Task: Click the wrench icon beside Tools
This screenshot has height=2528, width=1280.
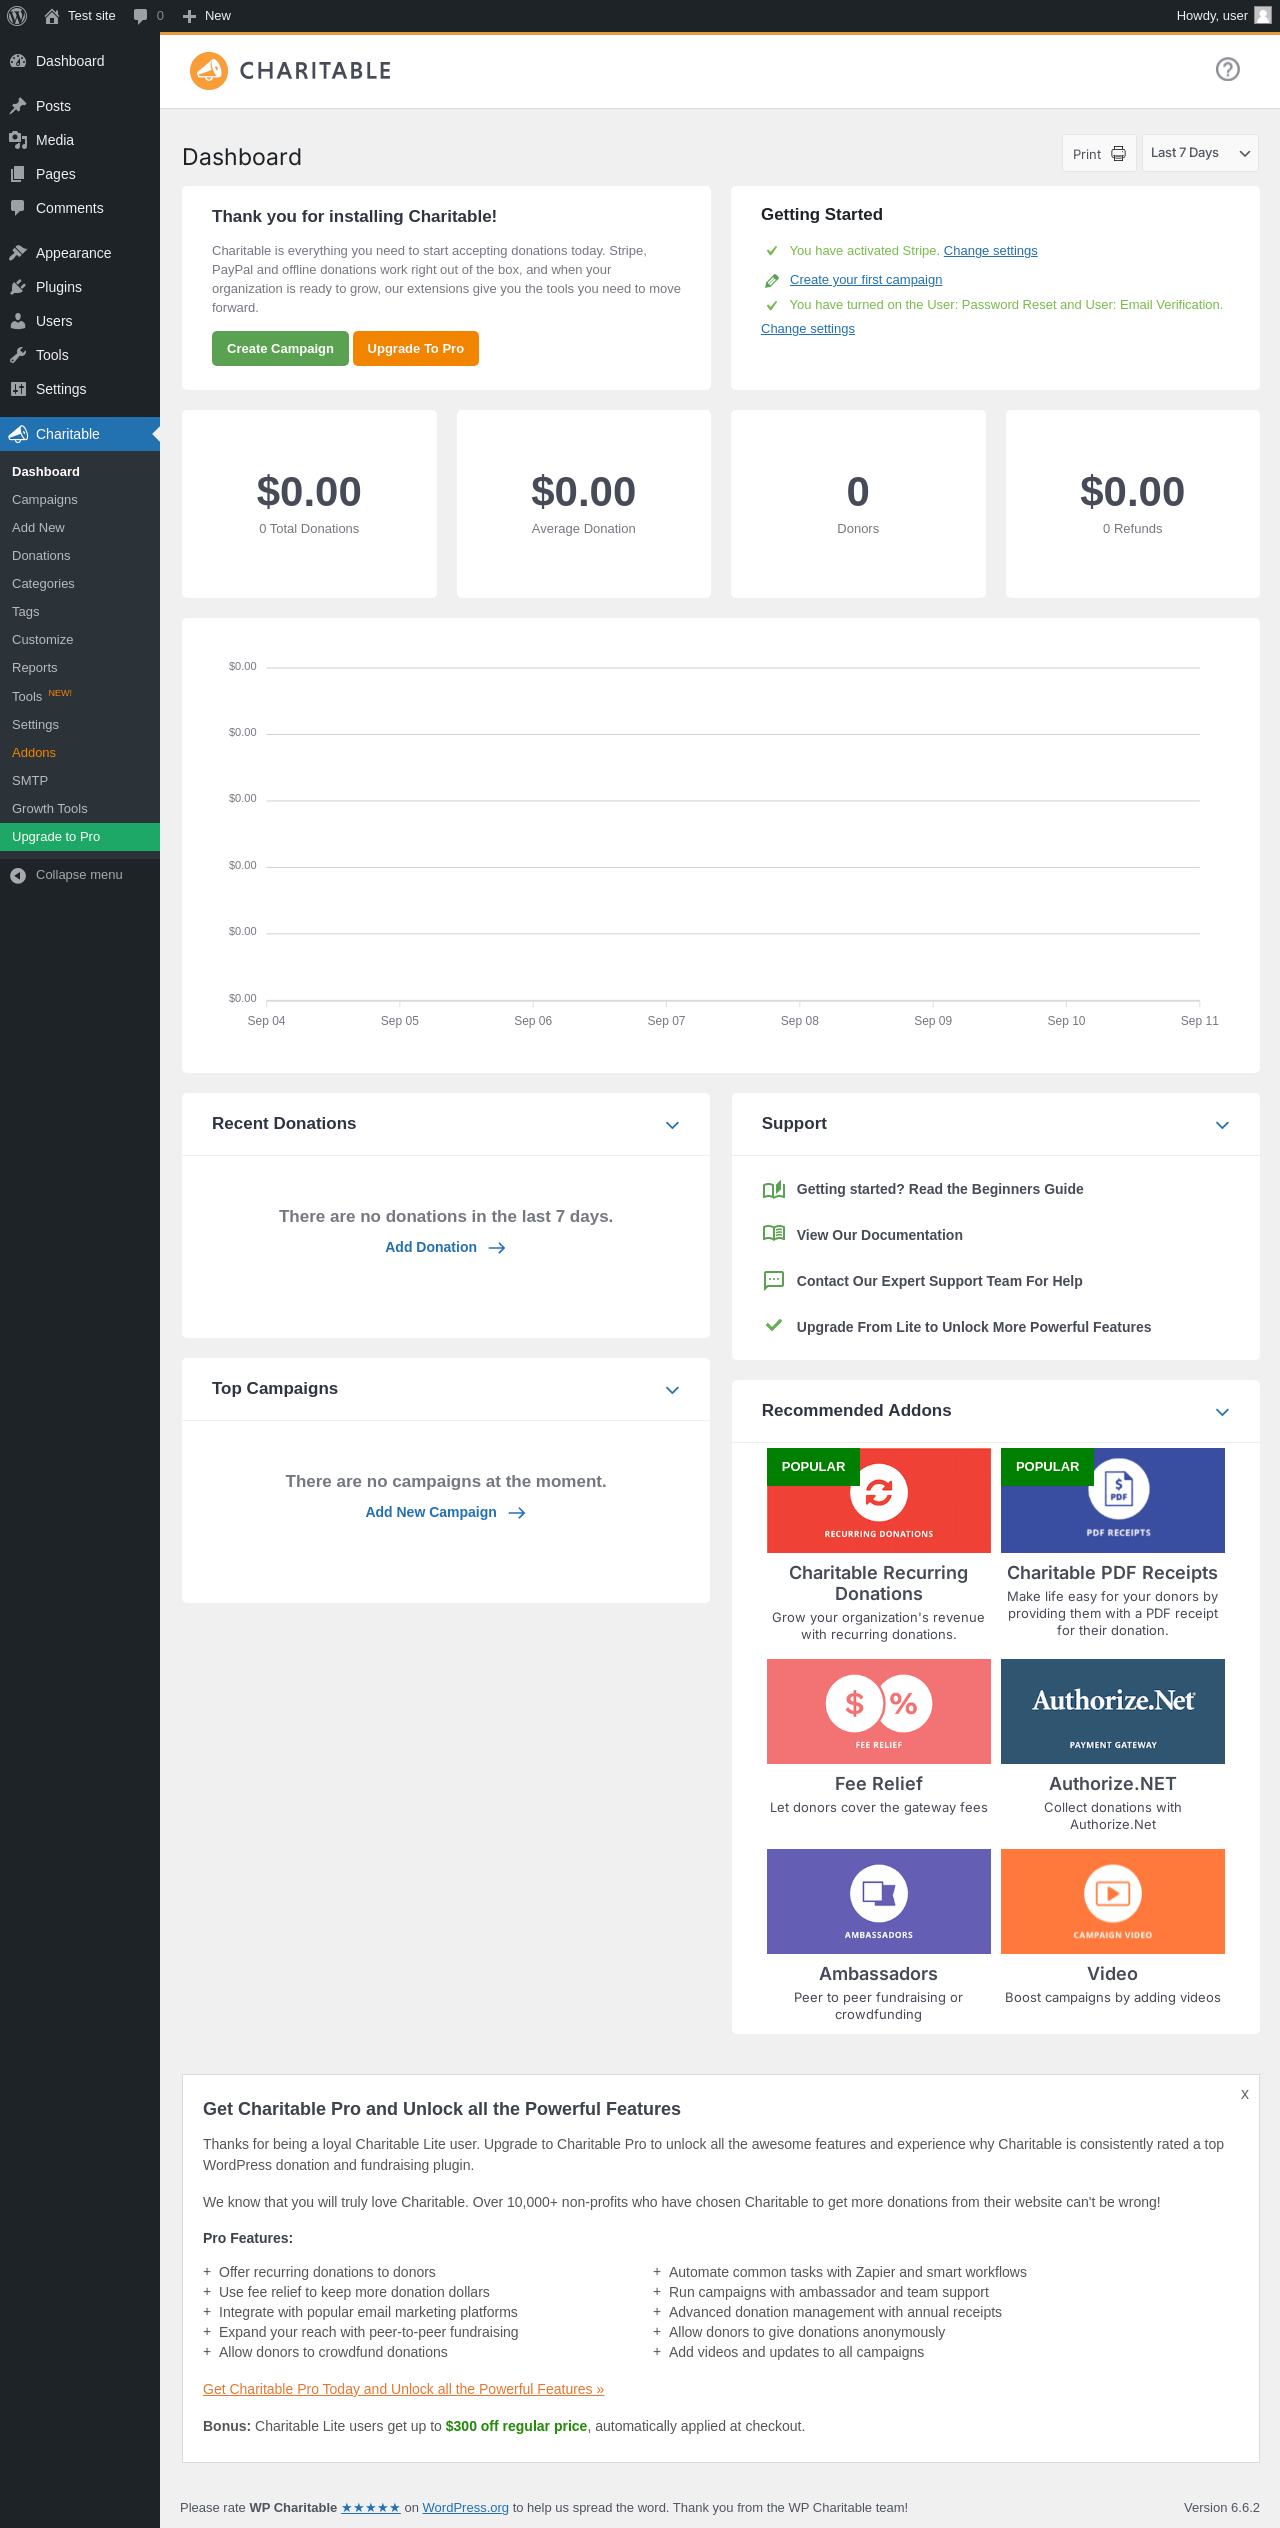Action: 18,355
